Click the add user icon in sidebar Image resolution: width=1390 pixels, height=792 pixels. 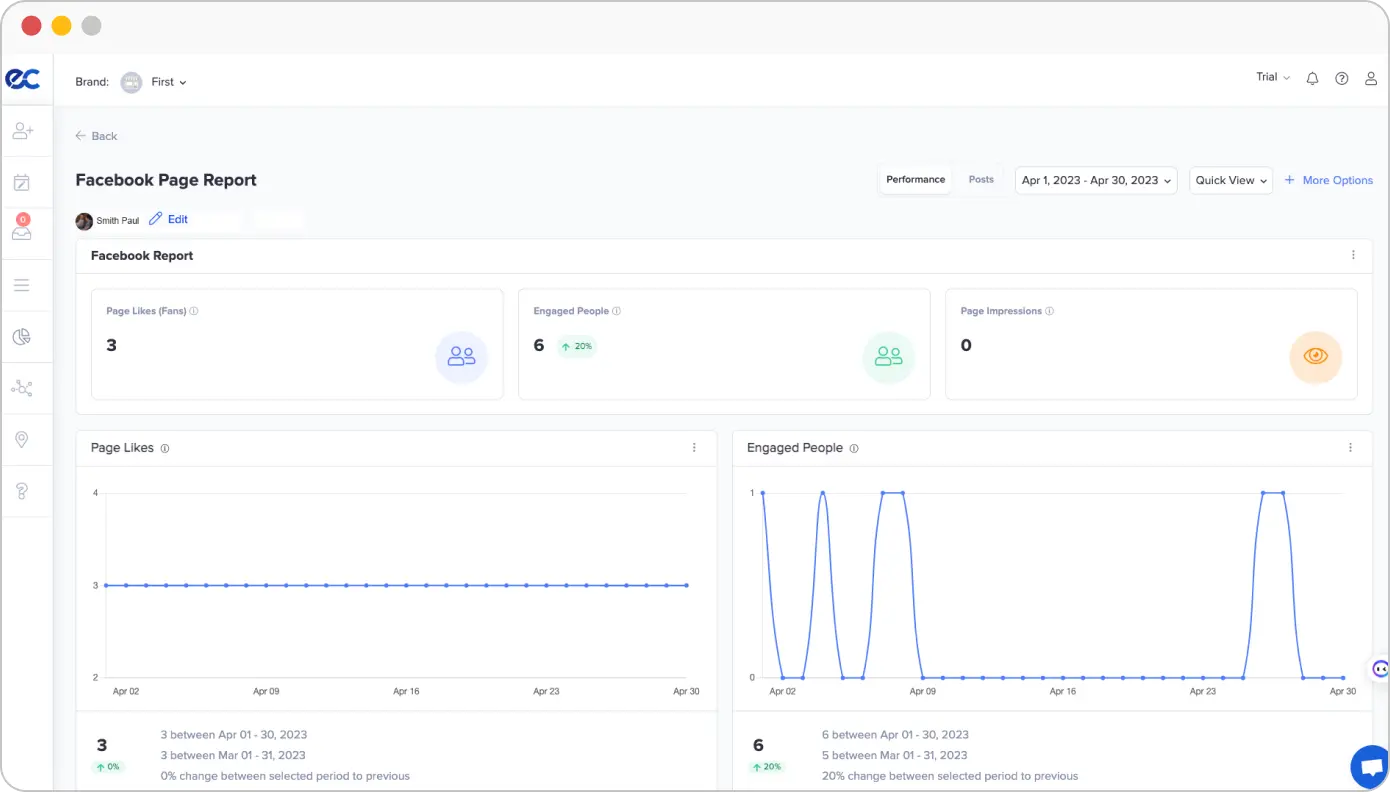pos(22,131)
